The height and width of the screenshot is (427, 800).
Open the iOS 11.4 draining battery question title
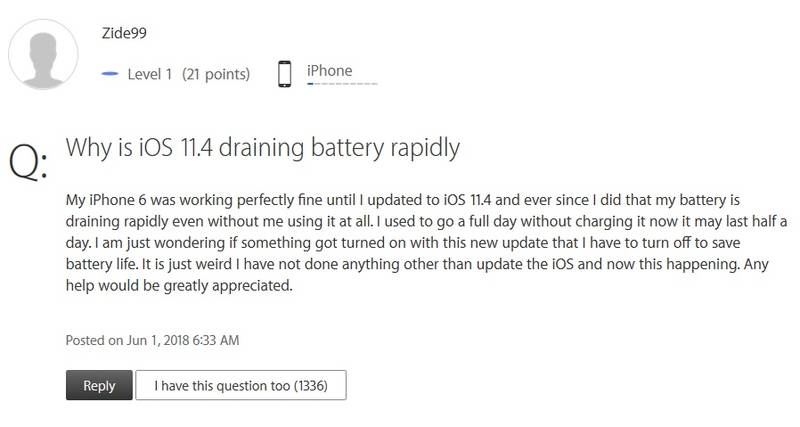tap(263, 148)
